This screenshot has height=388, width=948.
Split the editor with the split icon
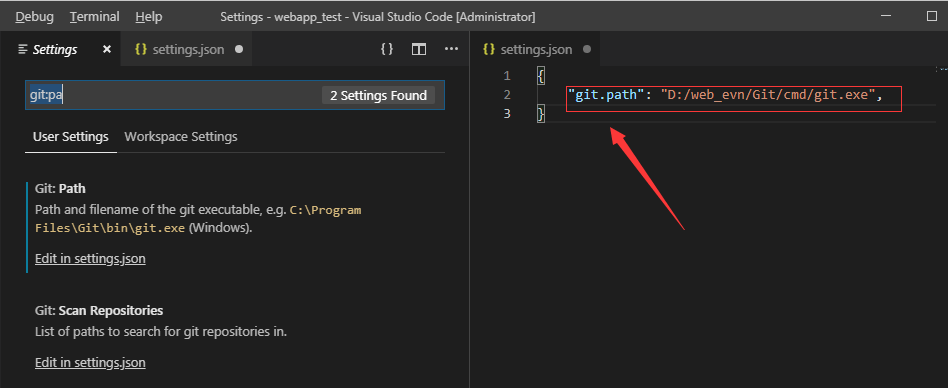tap(419, 49)
